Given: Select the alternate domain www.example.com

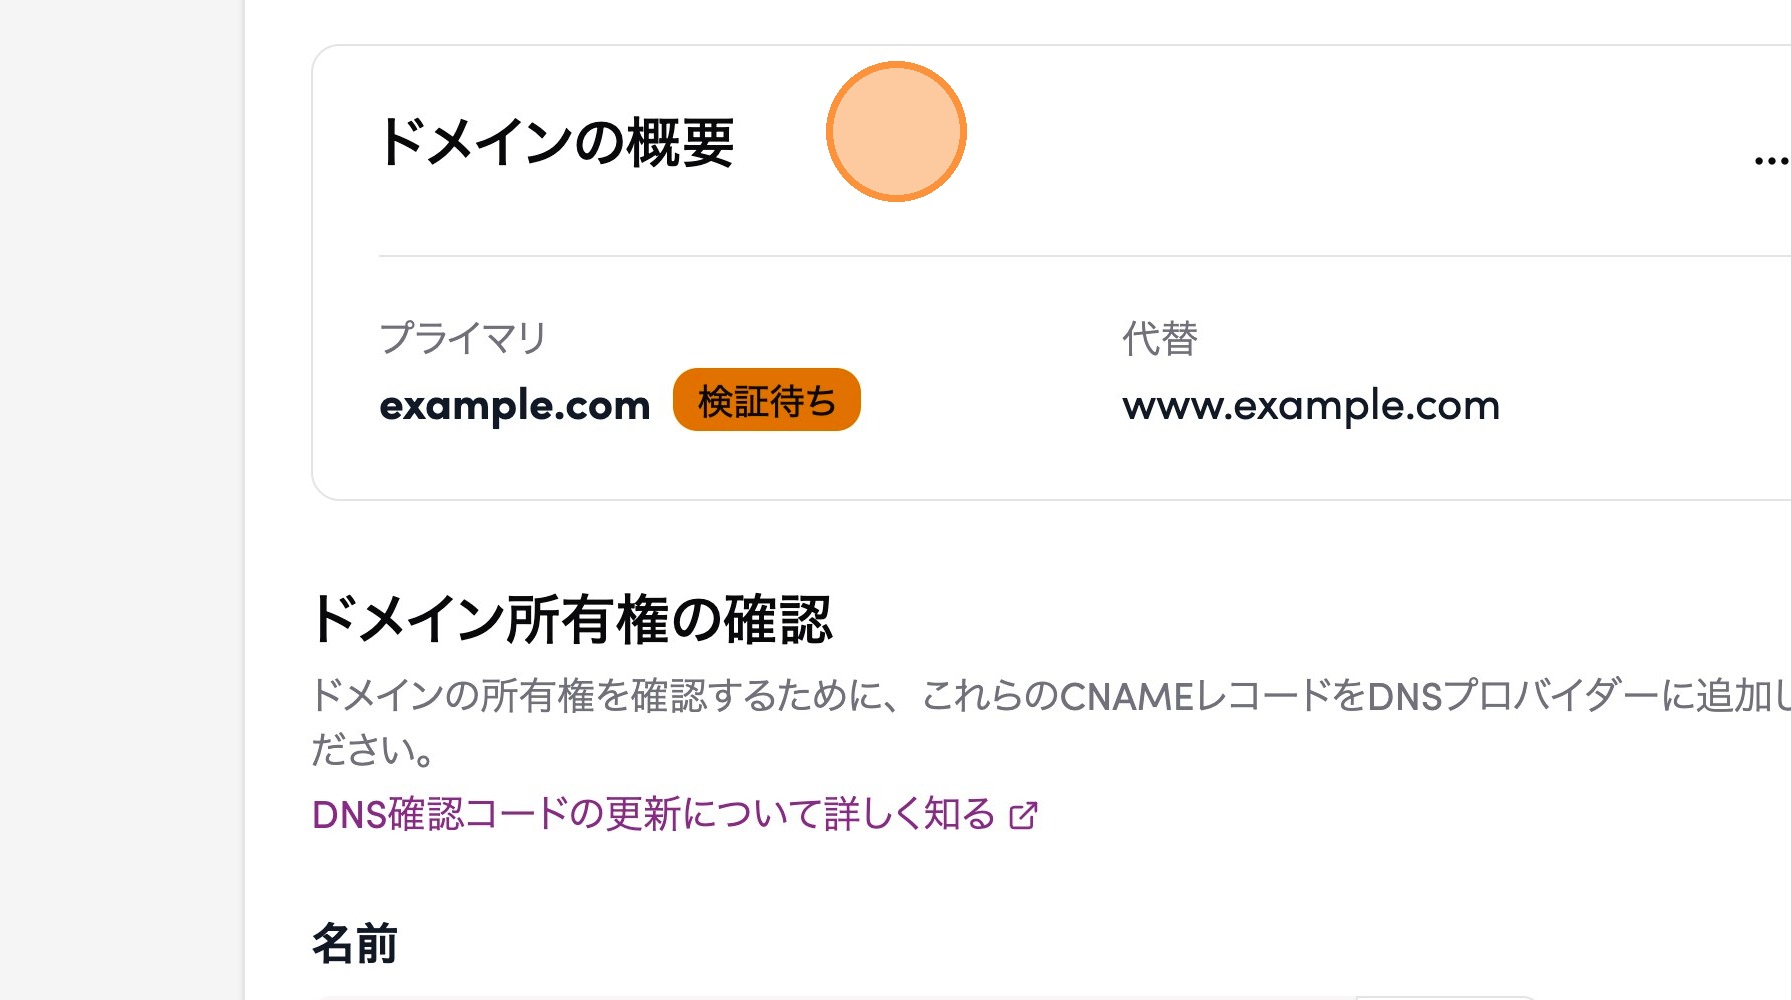Looking at the screenshot, I should pyautogui.click(x=1310, y=406).
